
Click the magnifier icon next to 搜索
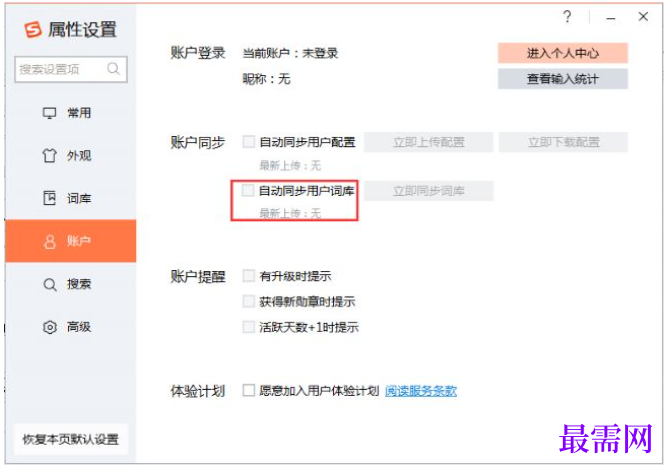(x=50, y=284)
